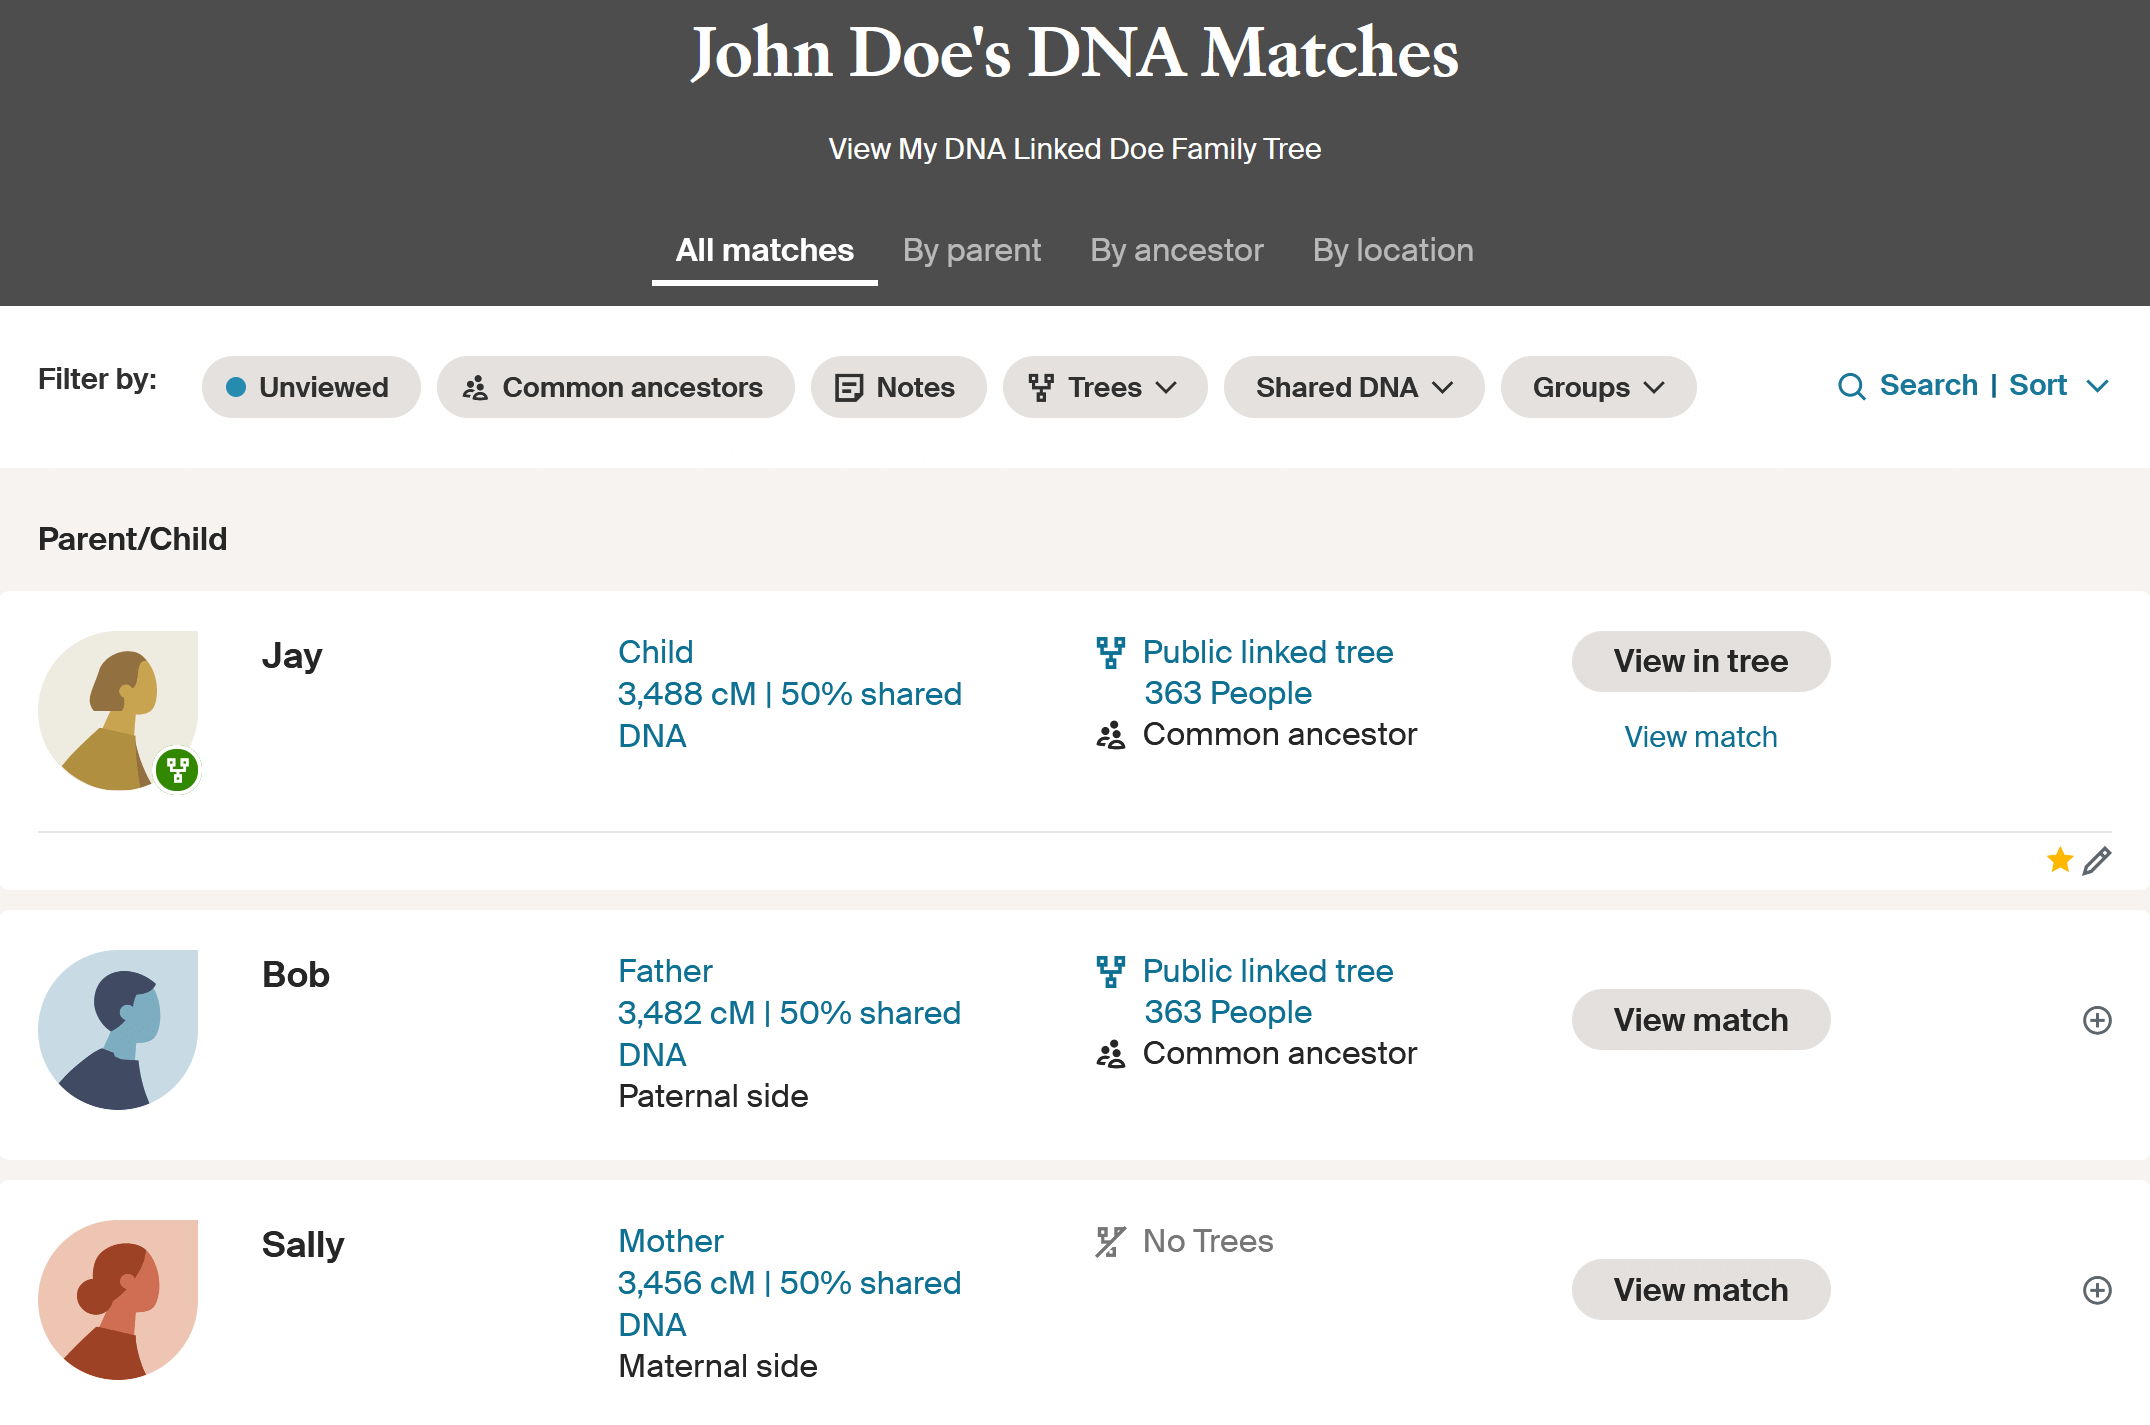Click the public linked tree icon beside Bob
The image size is (2150, 1425).
click(1110, 970)
